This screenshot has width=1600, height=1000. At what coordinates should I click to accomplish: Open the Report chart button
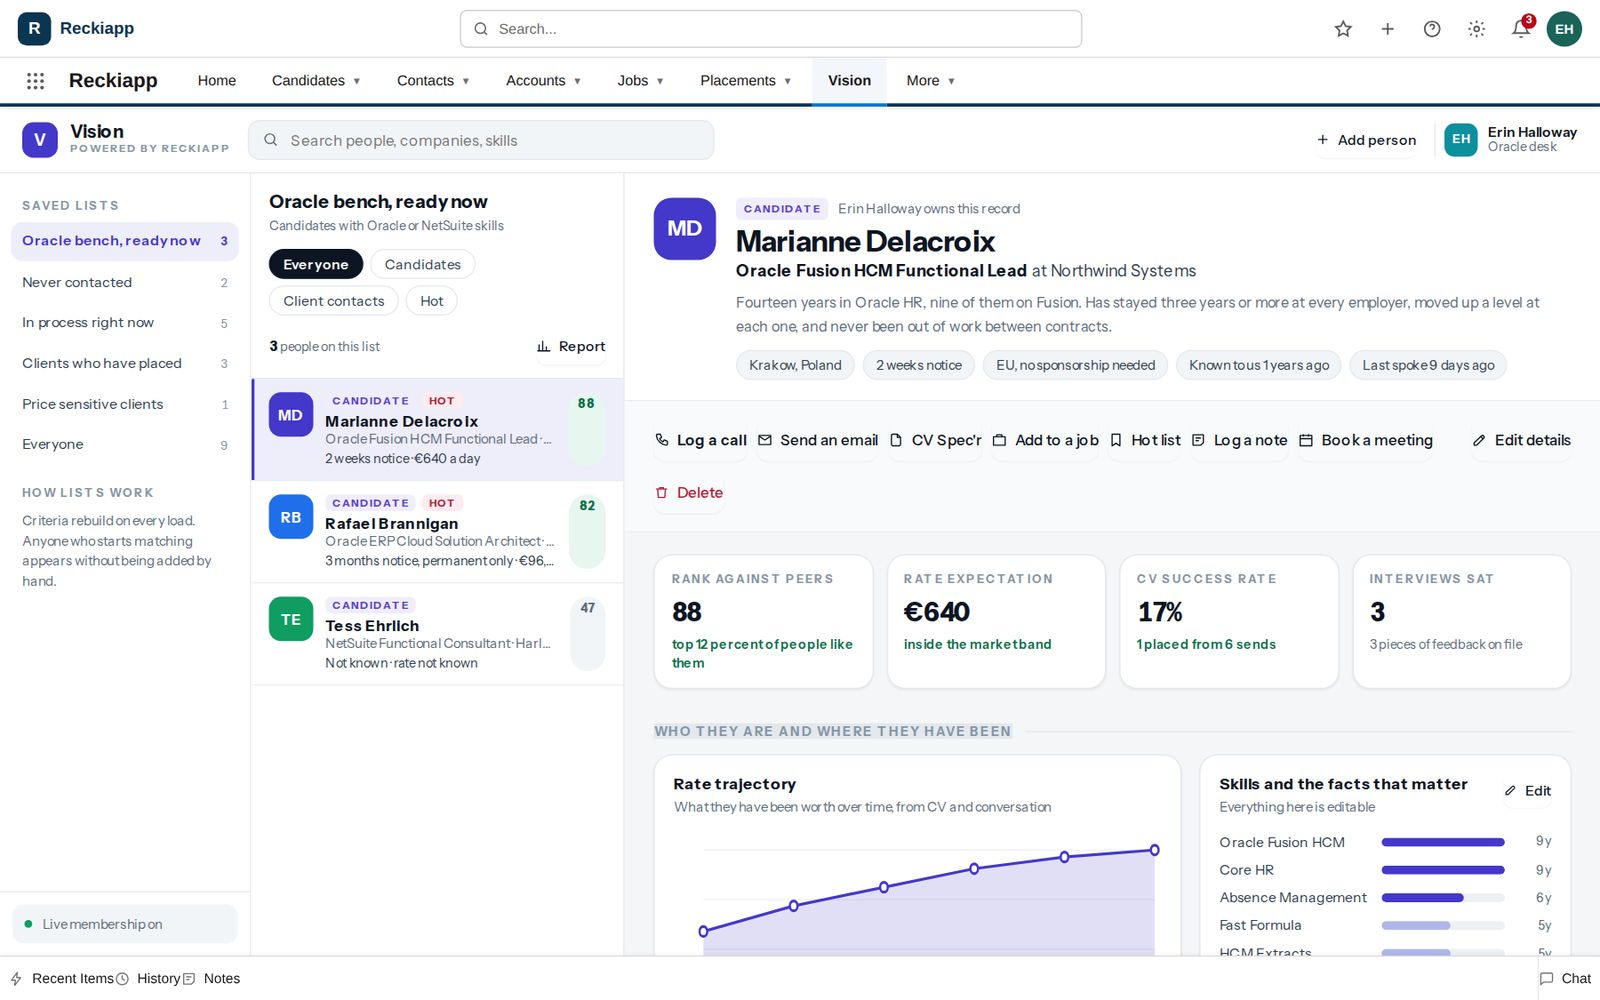(x=571, y=346)
